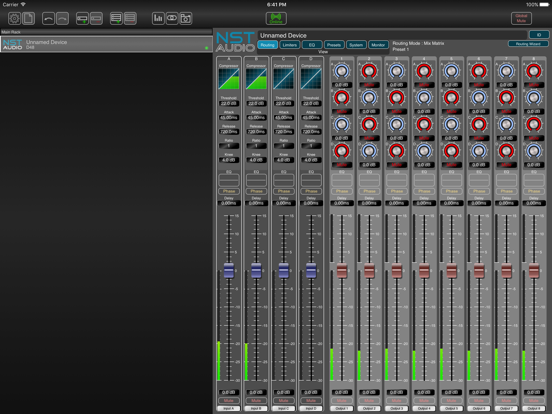This screenshot has width=552, height=414.
Task: Open EQ thumbnail on Output 7 strip
Action: [x=506, y=180]
